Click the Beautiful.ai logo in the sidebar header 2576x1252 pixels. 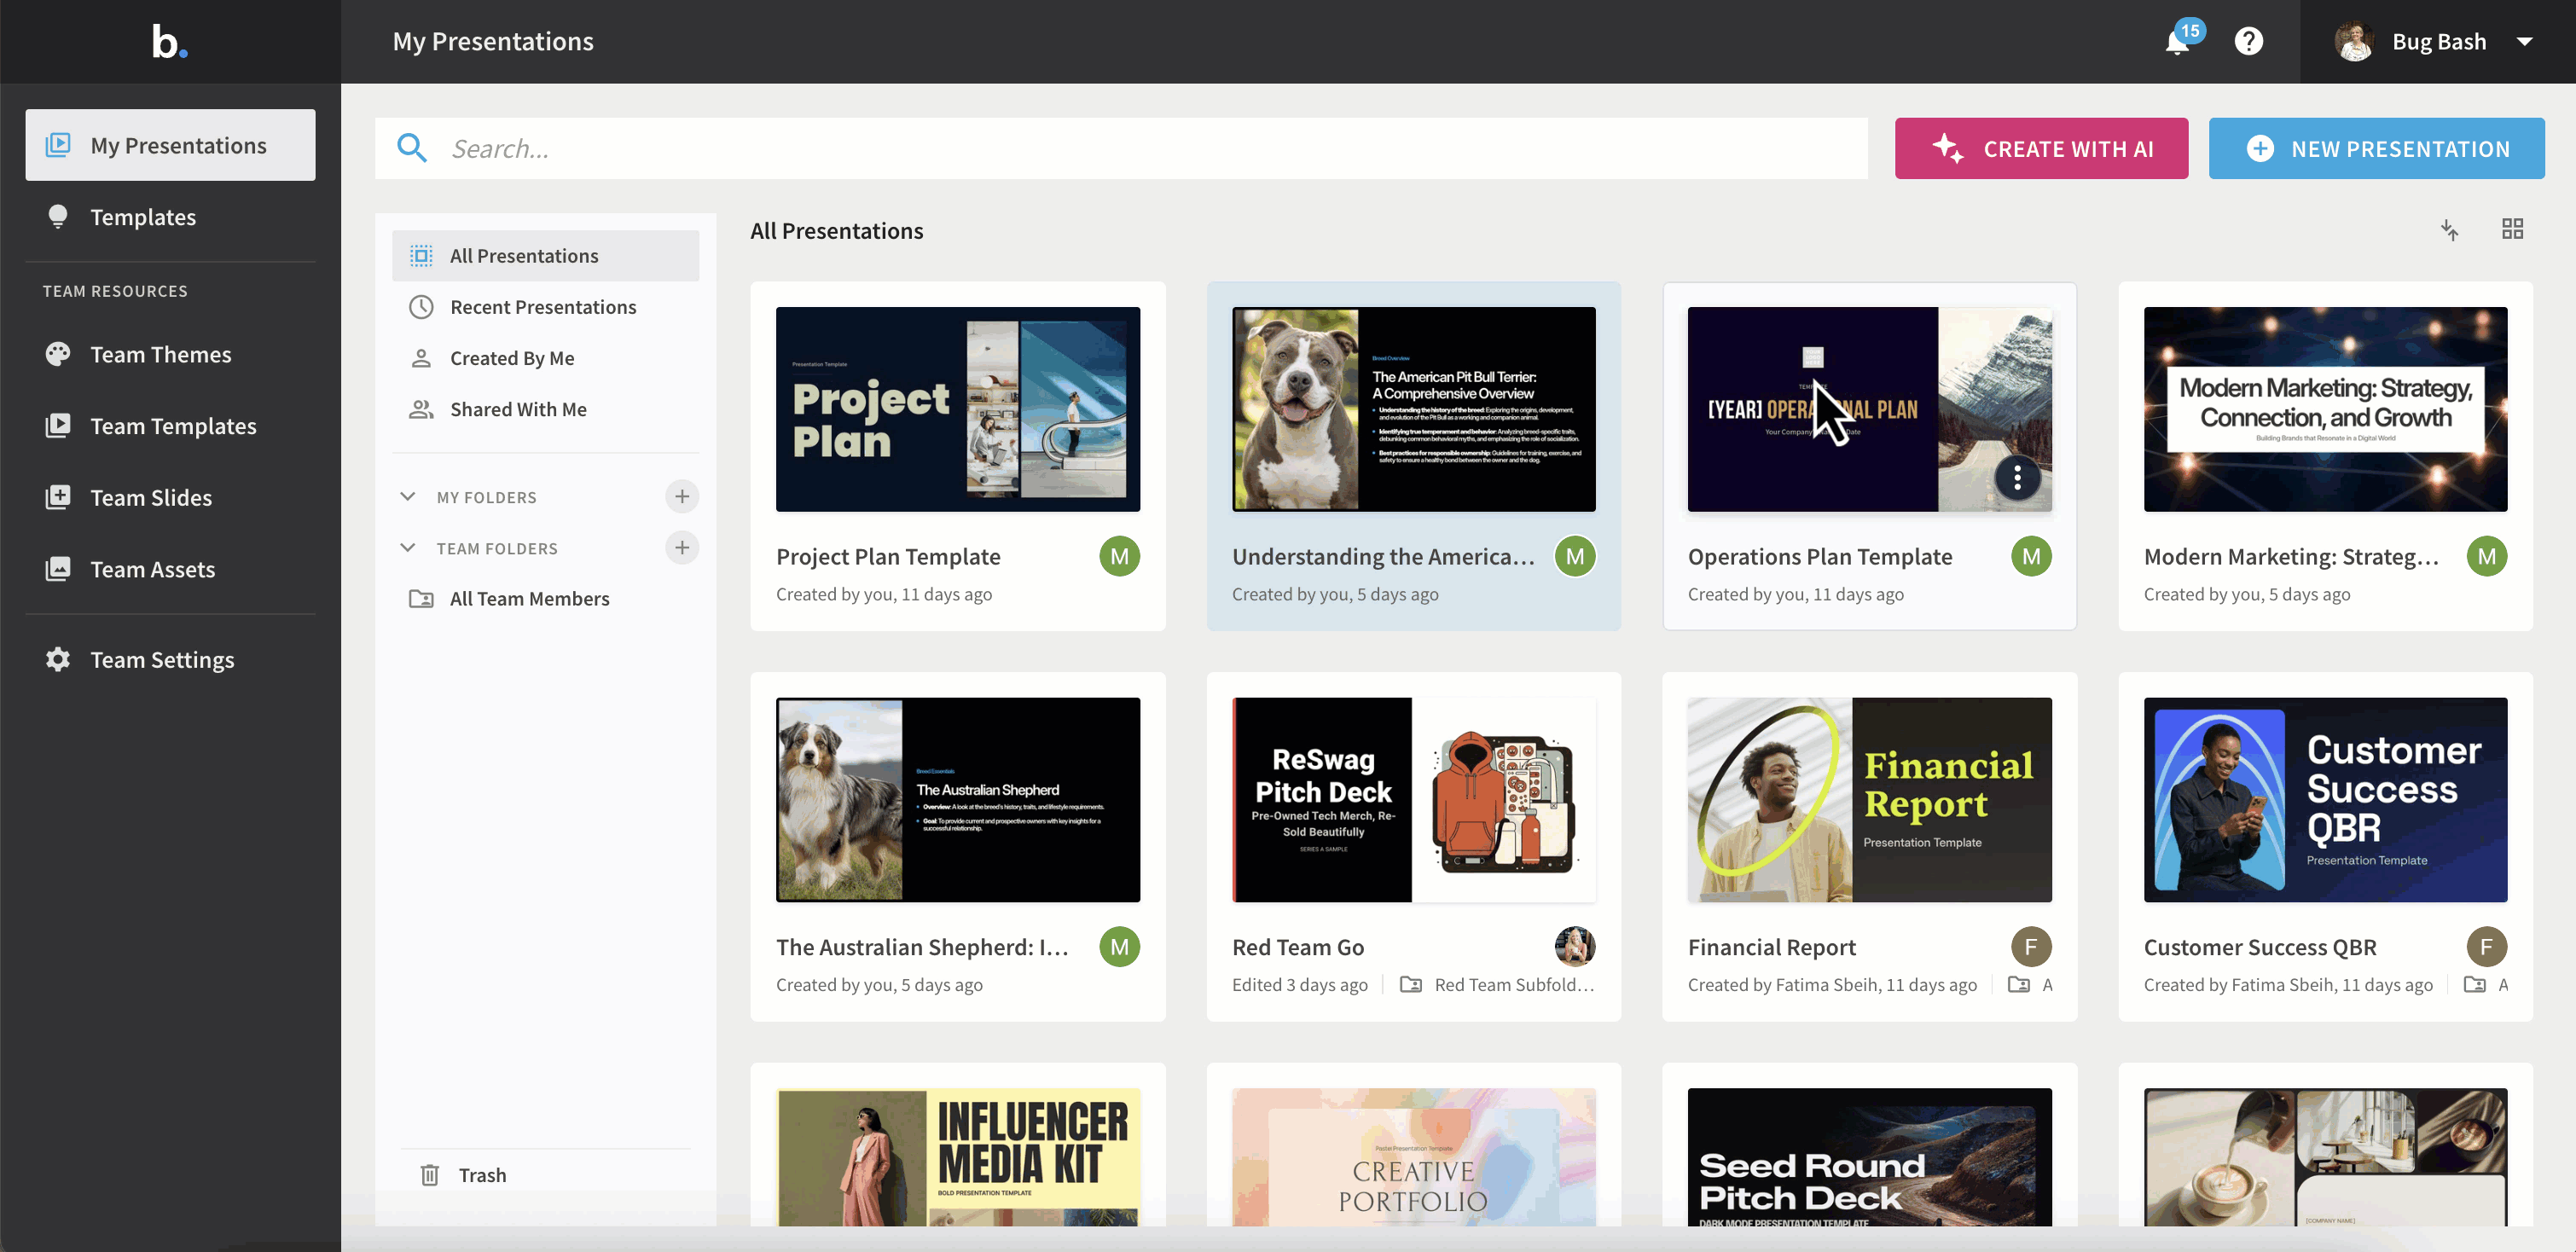pos(169,42)
